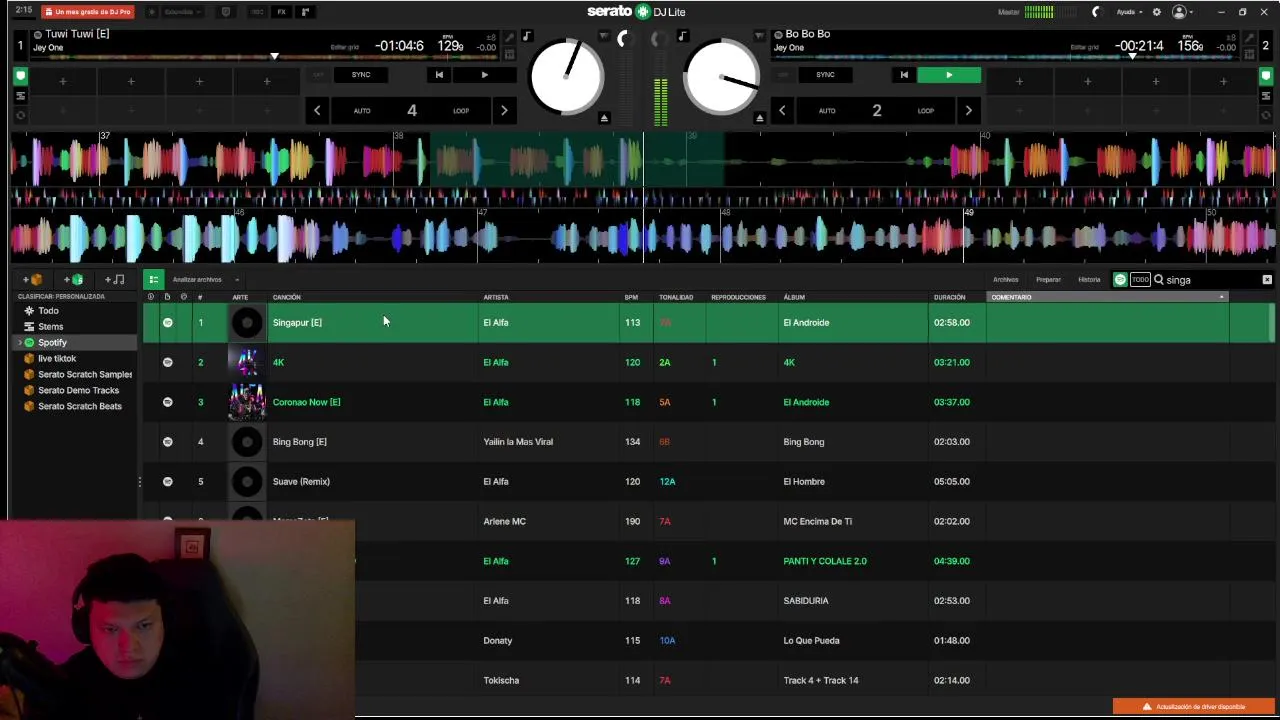Screen dimensions: 1280x720
Task: Open stems pad mode icon on deck 1
Action: pos(20,96)
